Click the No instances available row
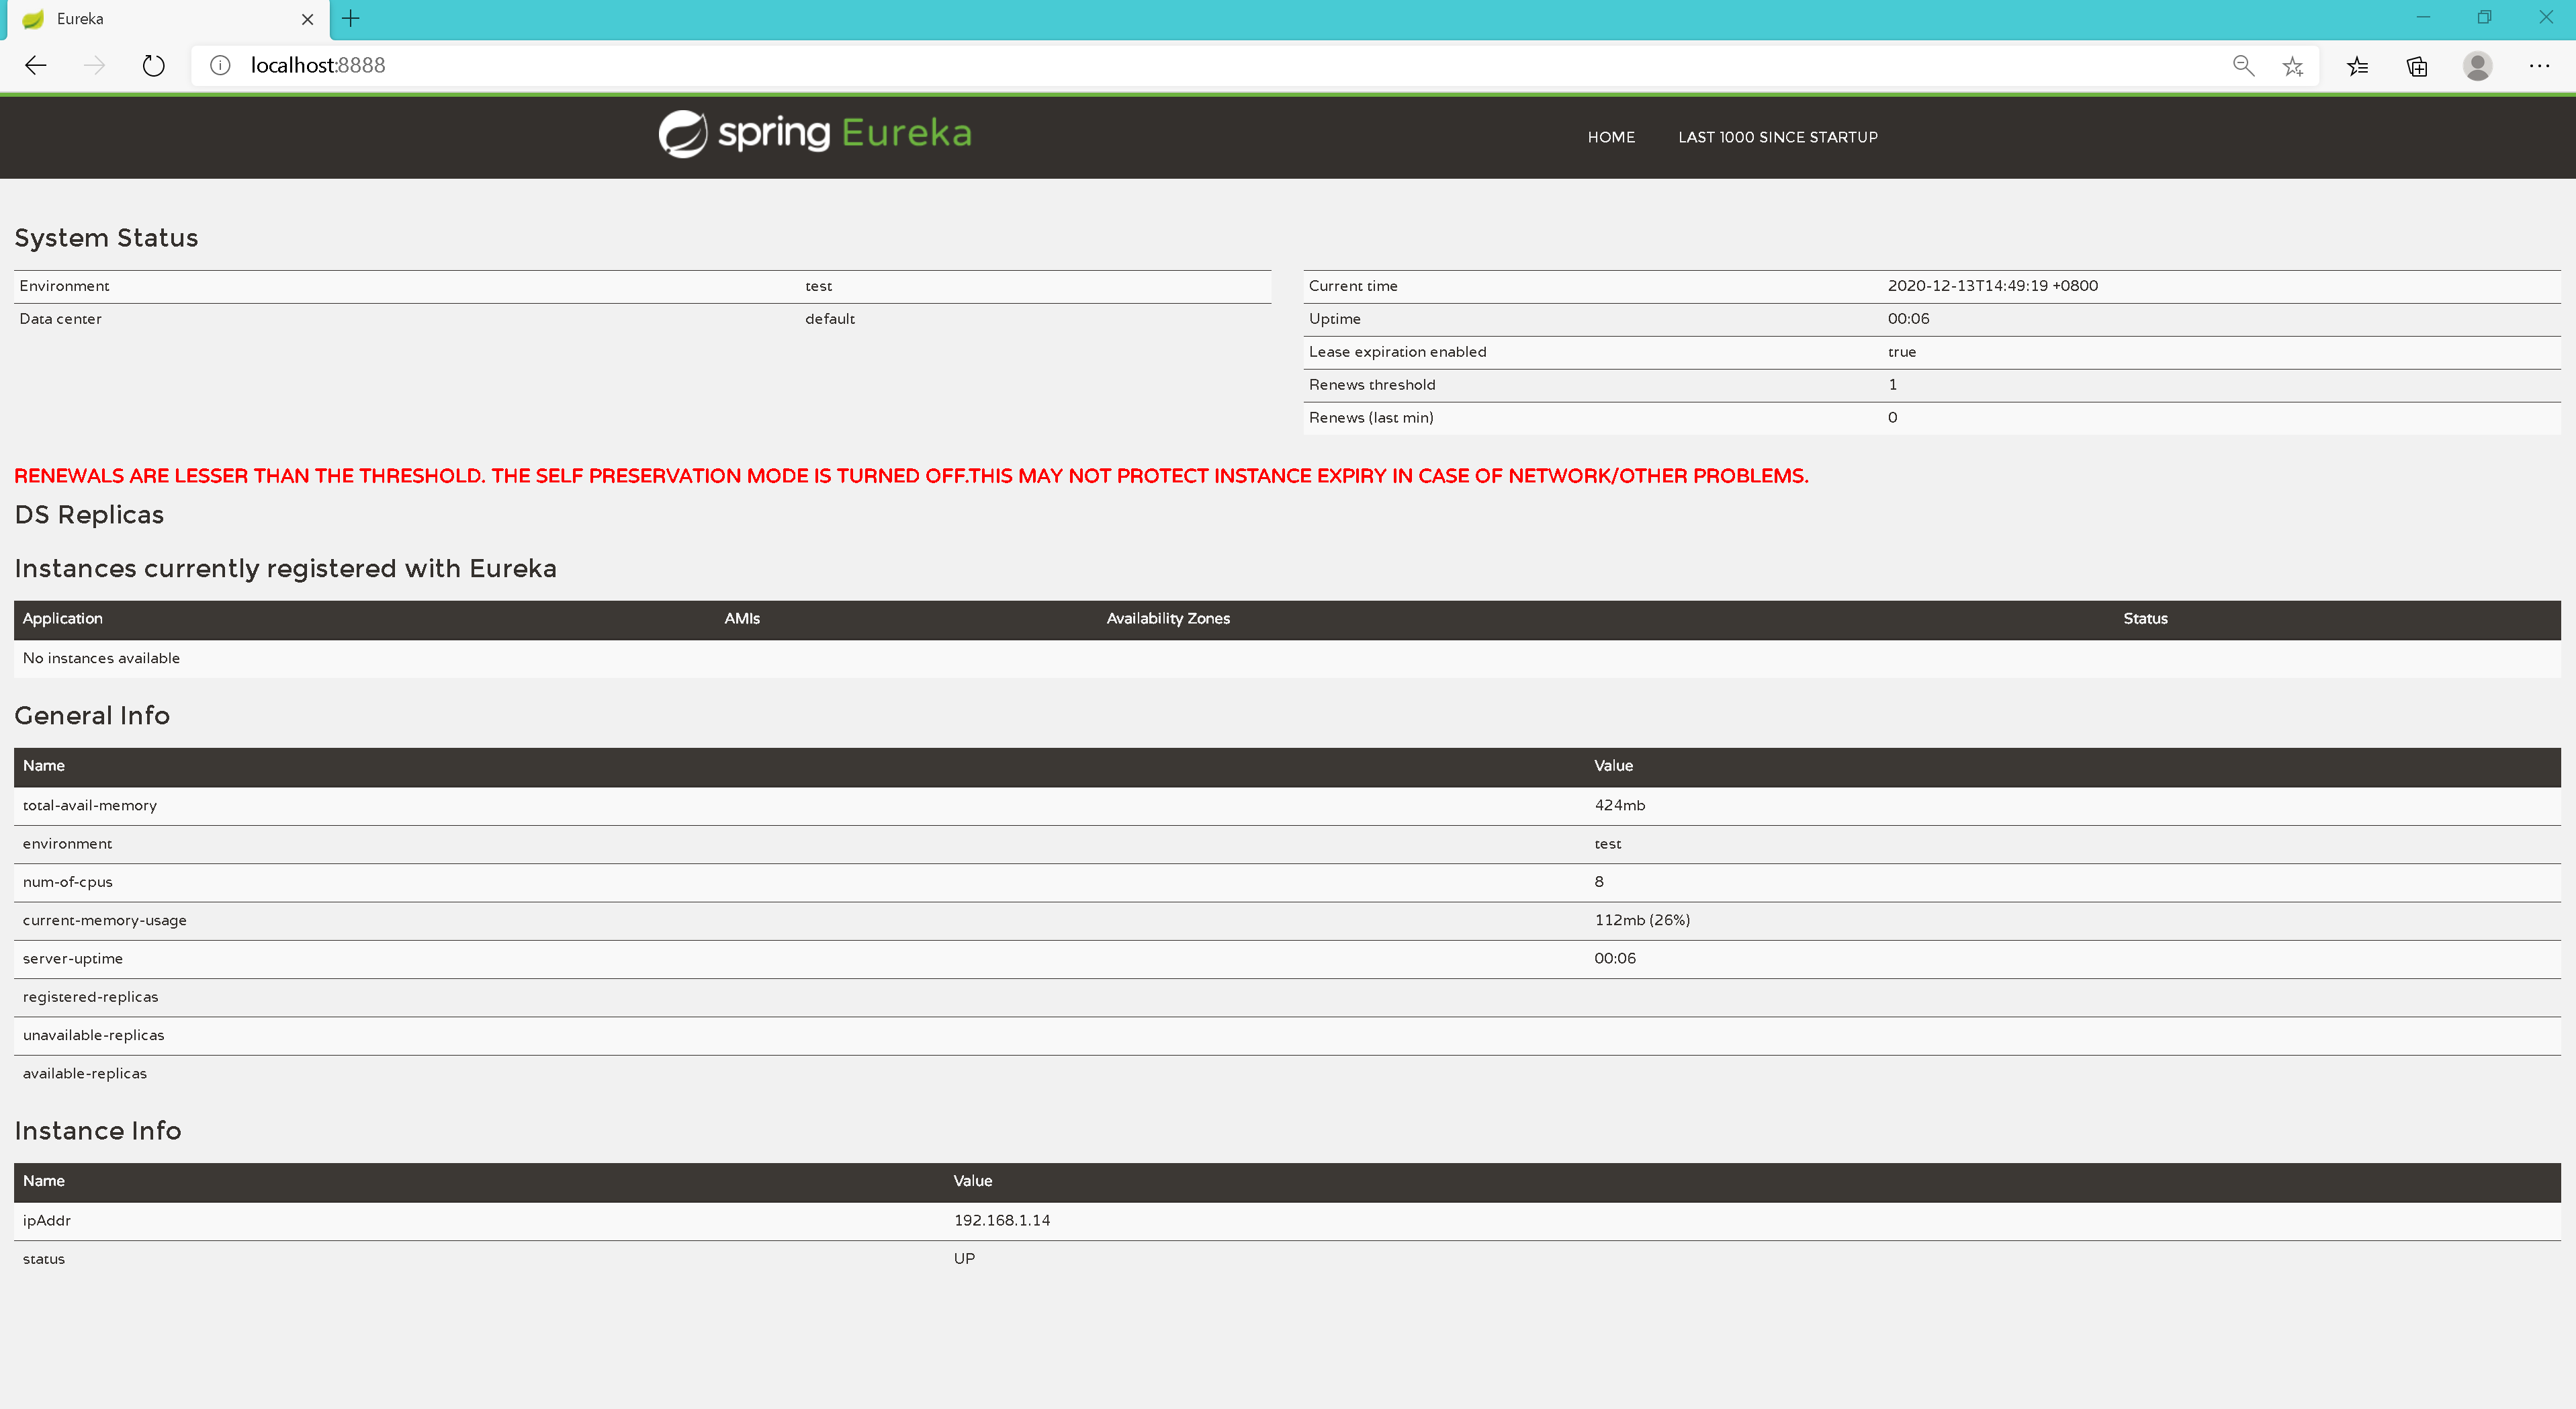This screenshot has height=1409, width=2576. click(x=1287, y=658)
